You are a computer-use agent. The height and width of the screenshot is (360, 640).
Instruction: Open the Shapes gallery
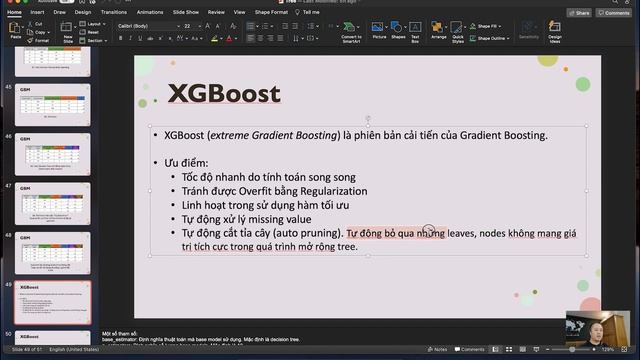click(x=398, y=30)
